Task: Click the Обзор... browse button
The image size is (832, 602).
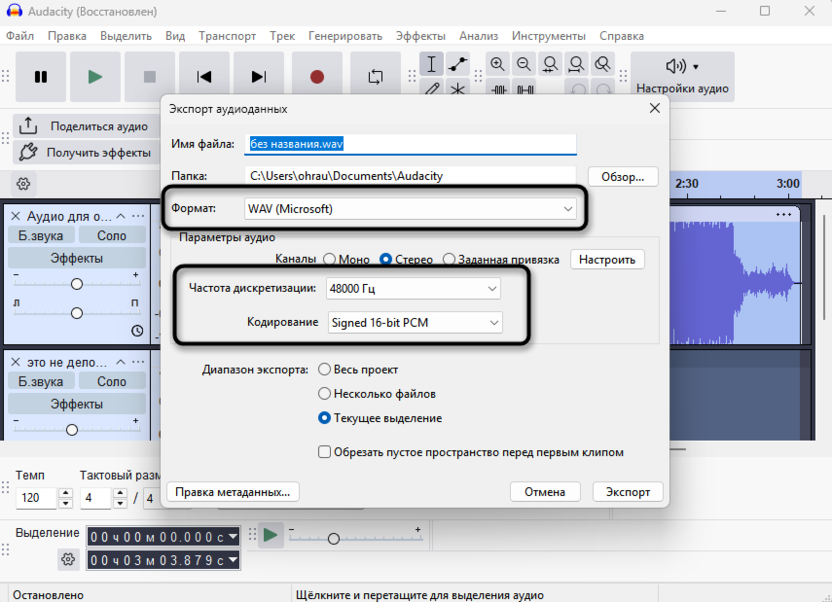Action: 623,176
